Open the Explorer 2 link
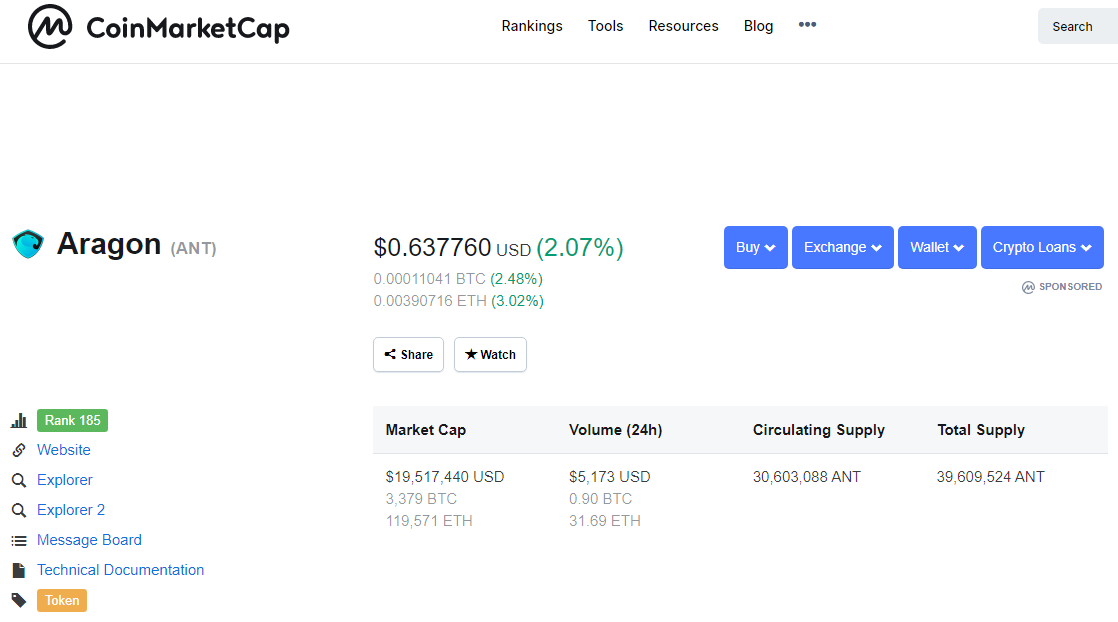The height and width of the screenshot is (622, 1118). (x=71, y=510)
